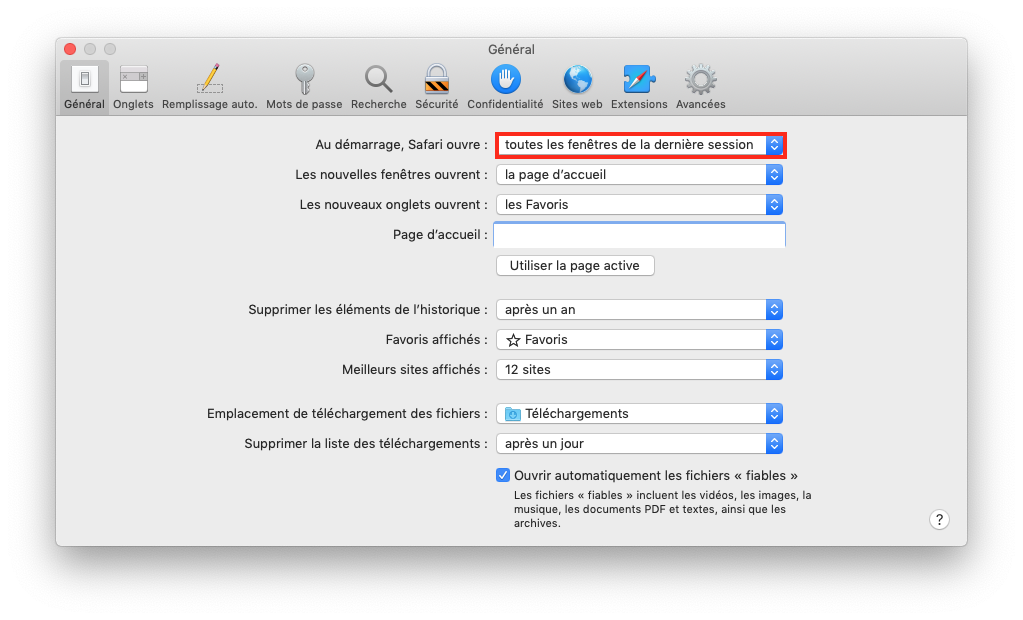Open Les nouveaux onglets ouvrent dropdown
This screenshot has width=1023, height=620.
[x=639, y=205]
